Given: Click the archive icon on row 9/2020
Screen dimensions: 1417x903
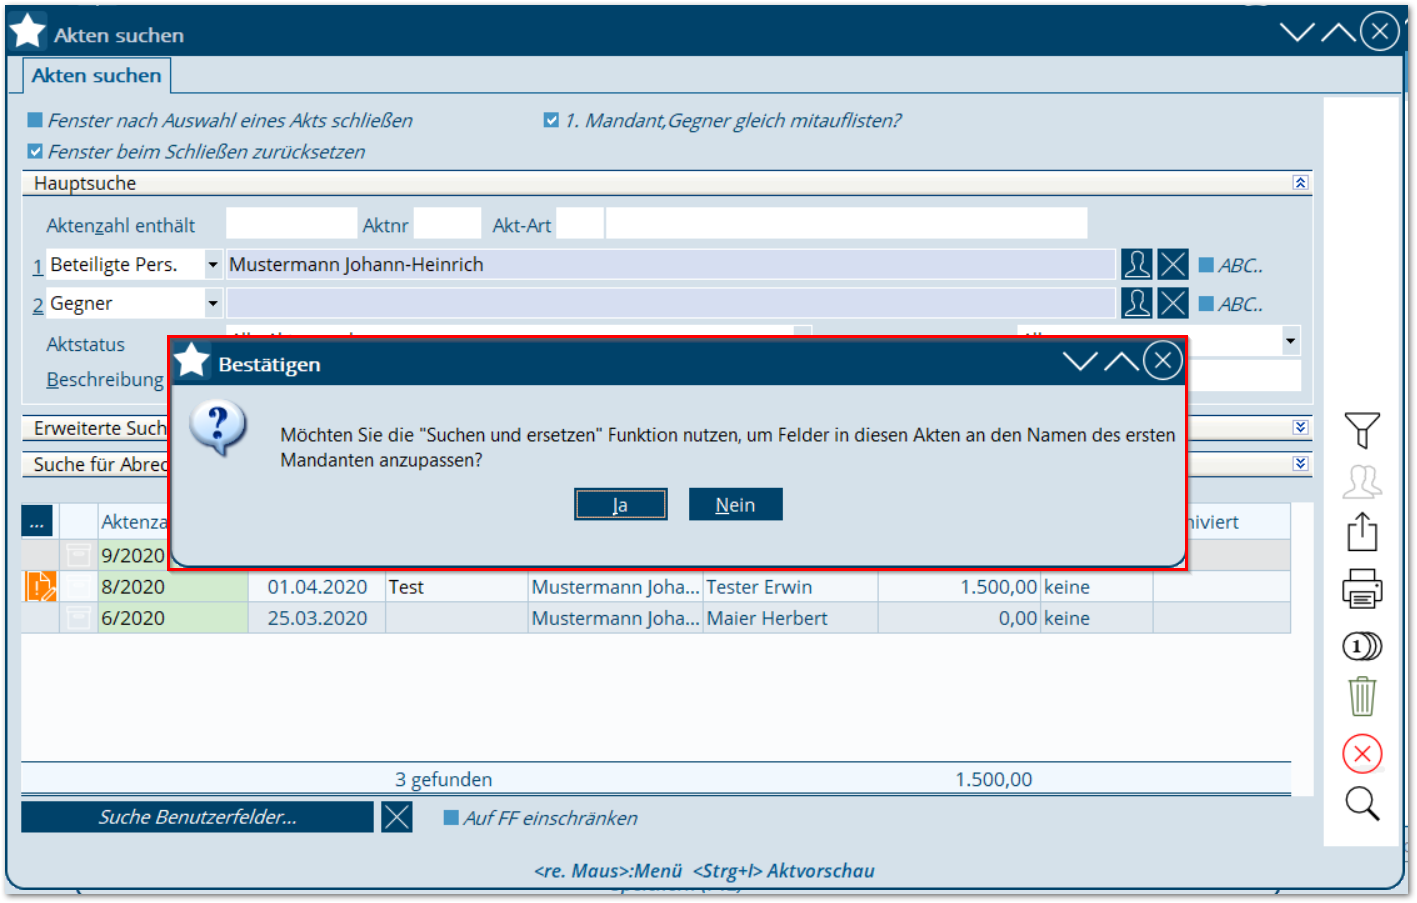Looking at the screenshot, I should (78, 555).
